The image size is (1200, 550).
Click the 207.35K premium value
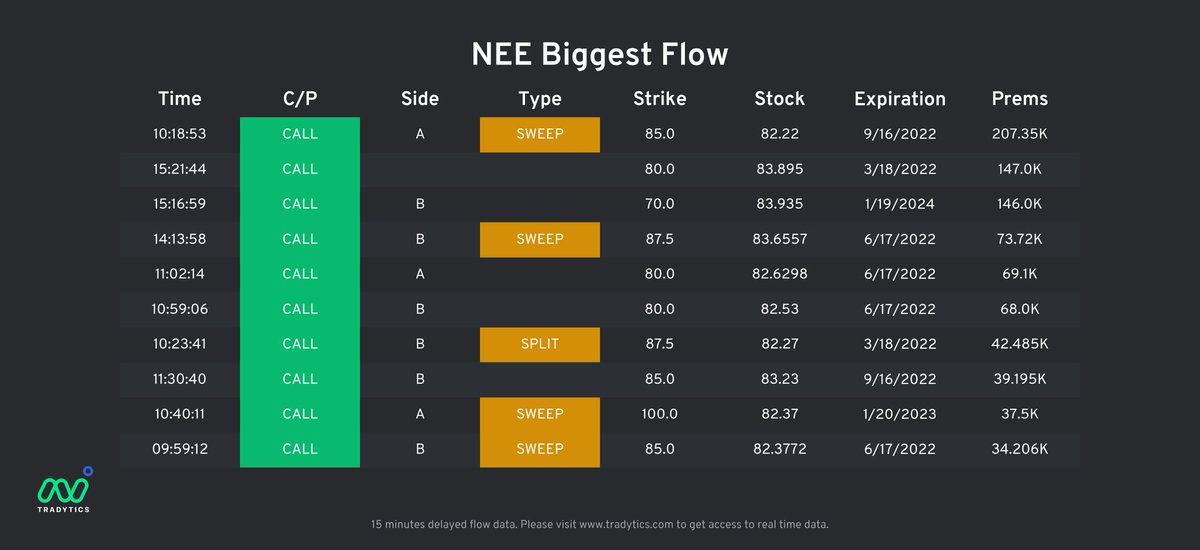pyautogui.click(x=1020, y=134)
